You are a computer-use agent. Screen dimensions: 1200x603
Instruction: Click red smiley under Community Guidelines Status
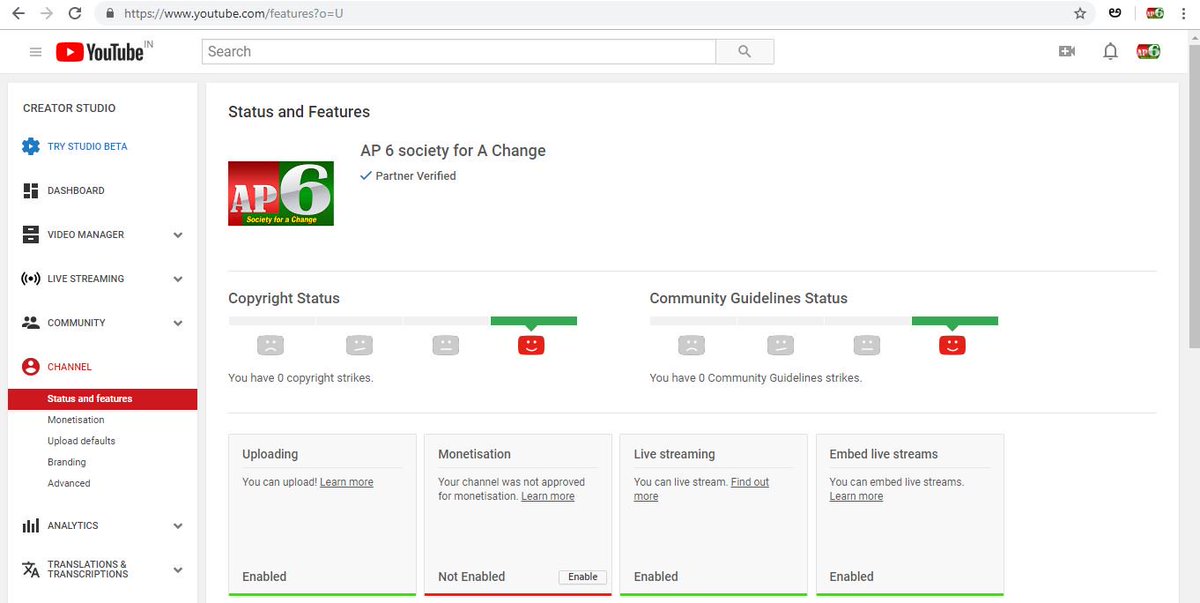point(952,345)
